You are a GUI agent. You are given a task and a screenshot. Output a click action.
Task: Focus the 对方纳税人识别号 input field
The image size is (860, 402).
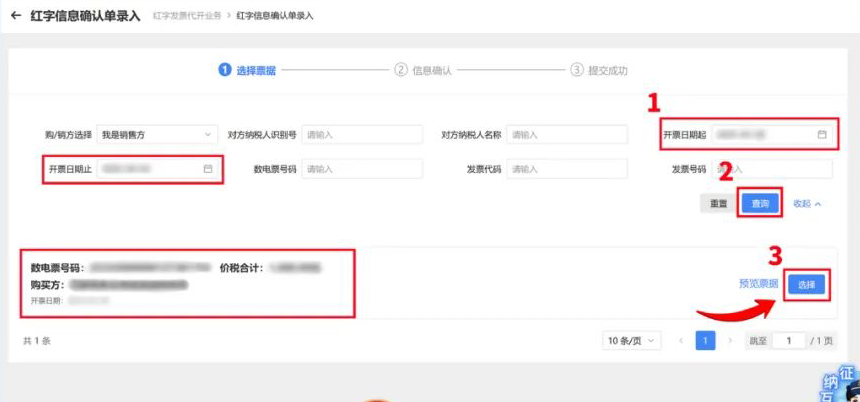pyautogui.click(x=362, y=134)
